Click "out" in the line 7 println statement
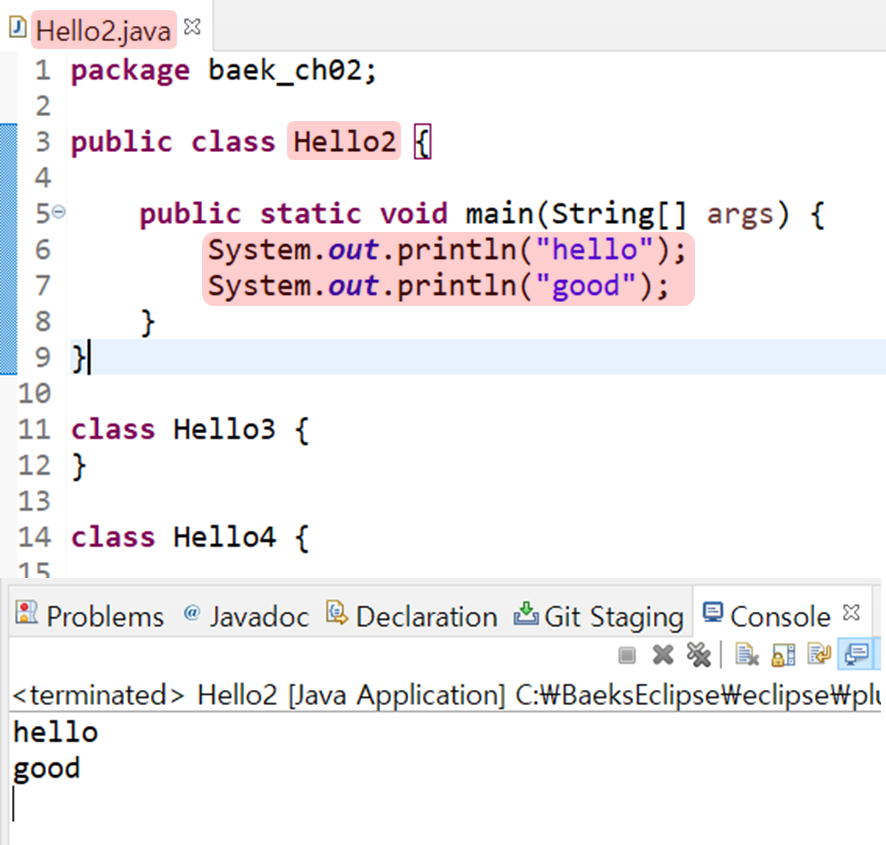Viewport: 886px width, 845px height. (x=353, y=285)
